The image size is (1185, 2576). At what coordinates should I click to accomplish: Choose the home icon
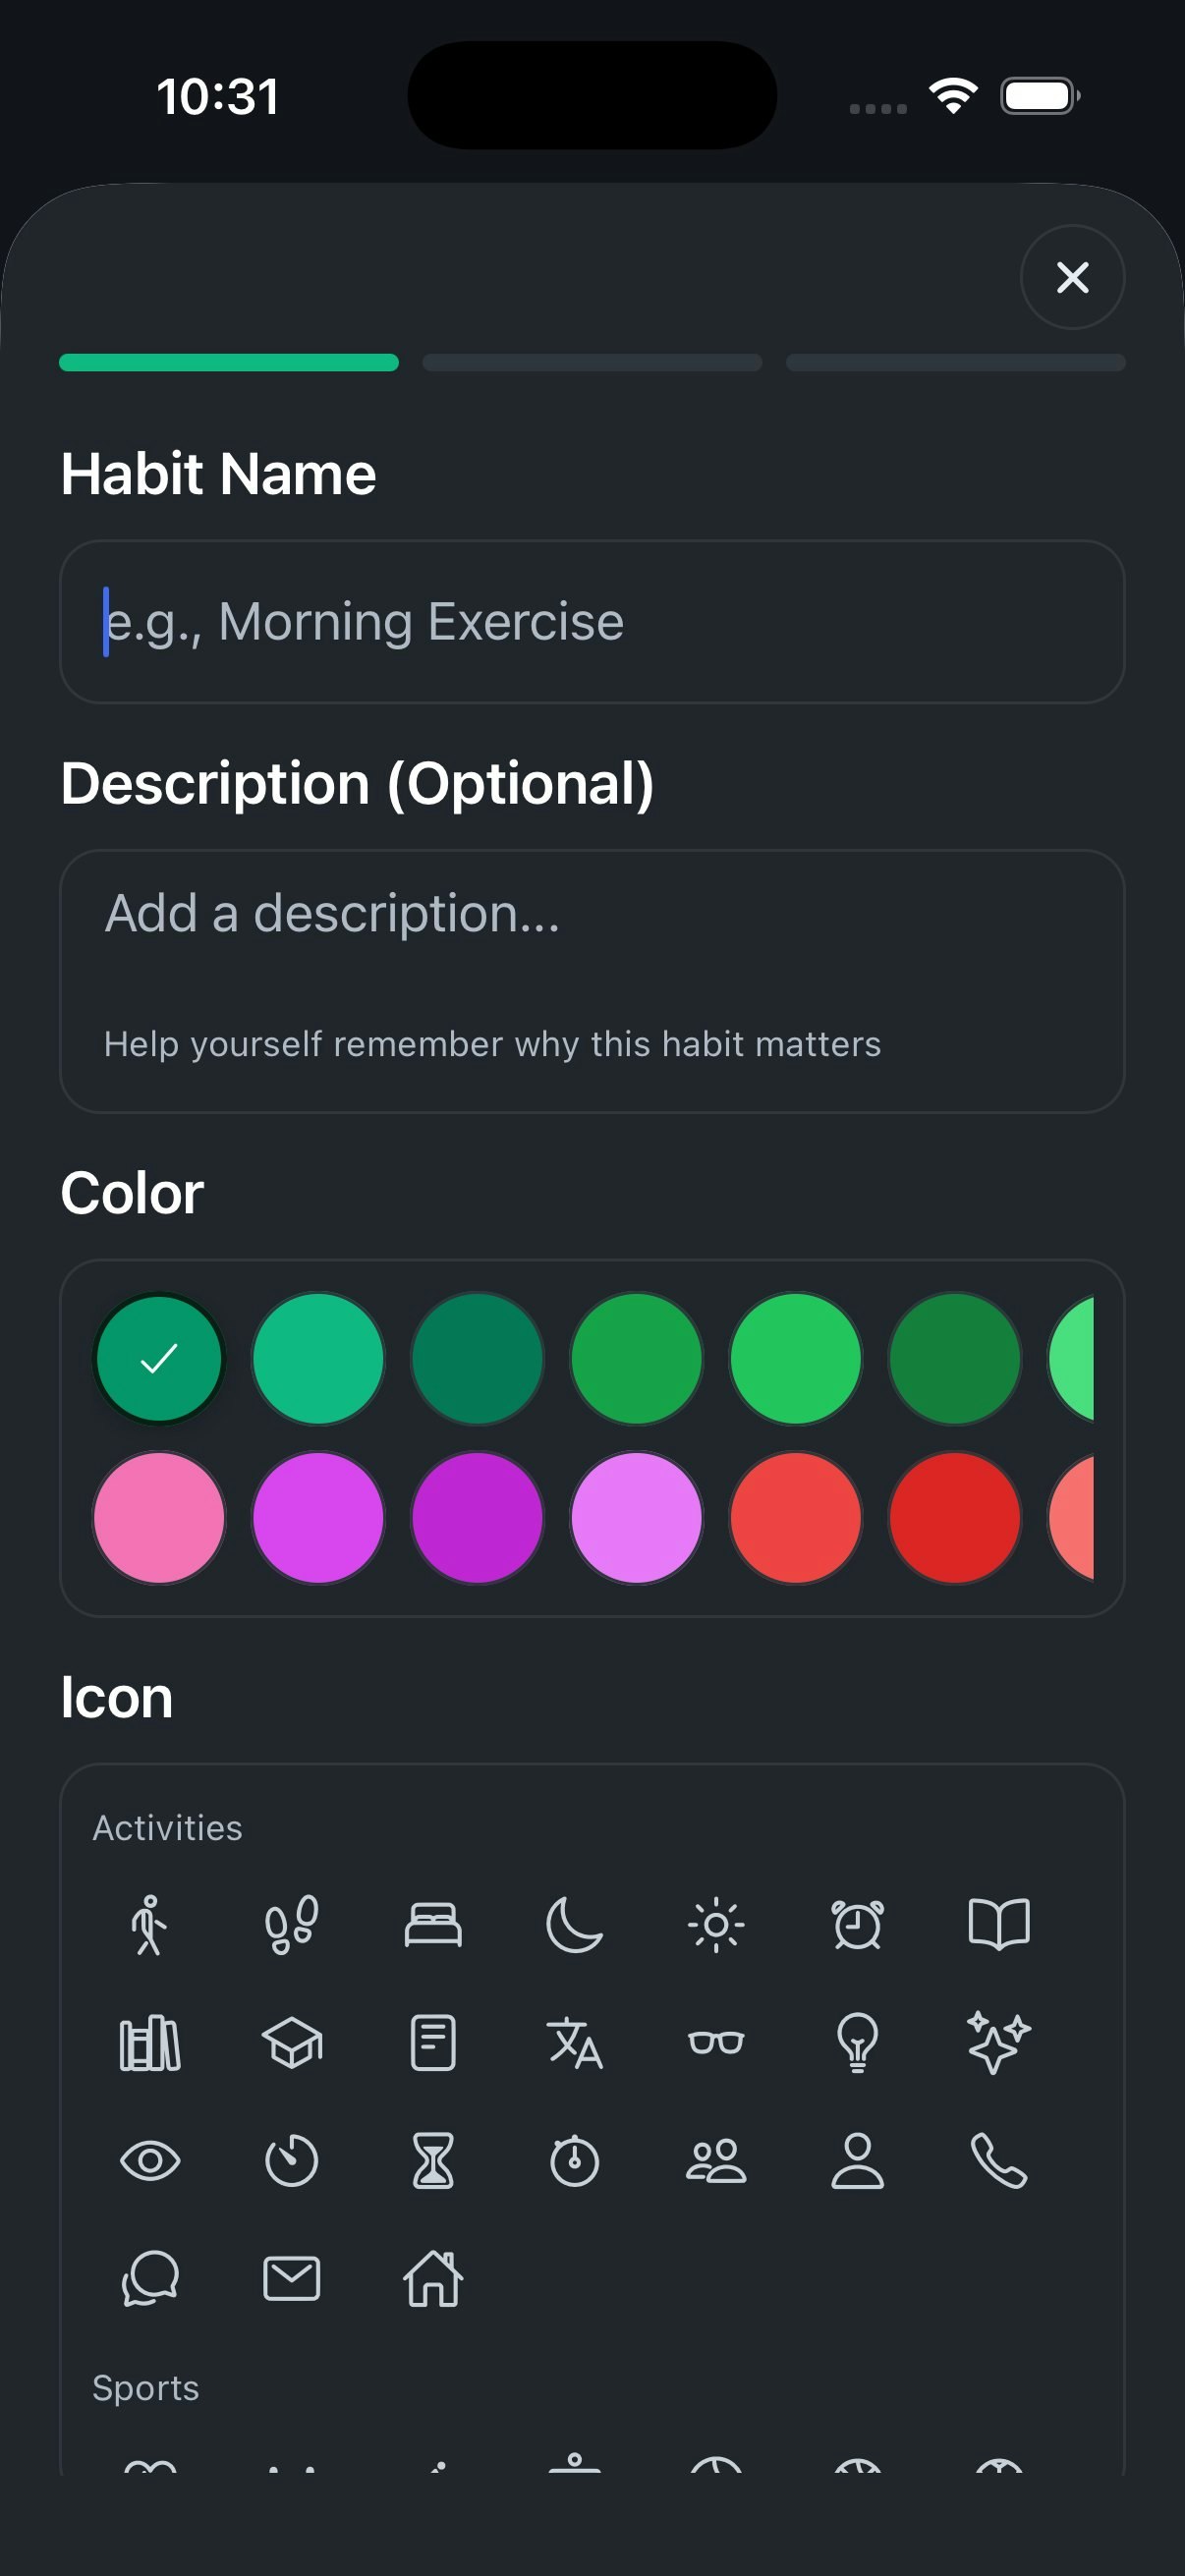[x=434, y=2280]
